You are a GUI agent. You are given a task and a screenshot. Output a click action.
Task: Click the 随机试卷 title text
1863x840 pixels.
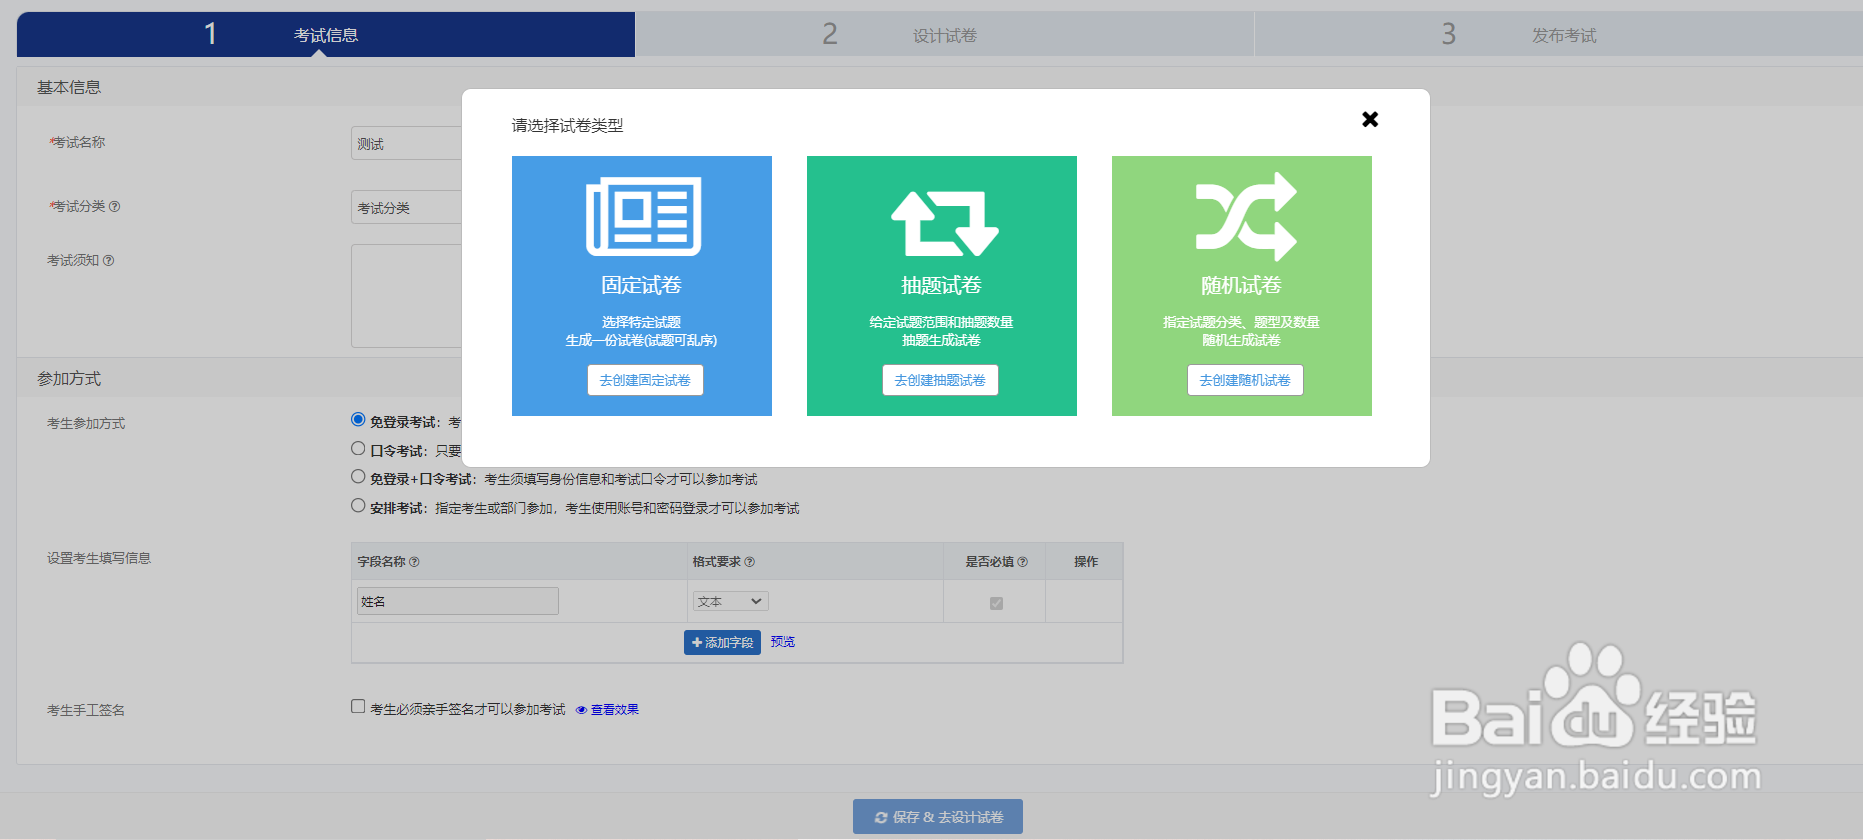[1241, 286]
